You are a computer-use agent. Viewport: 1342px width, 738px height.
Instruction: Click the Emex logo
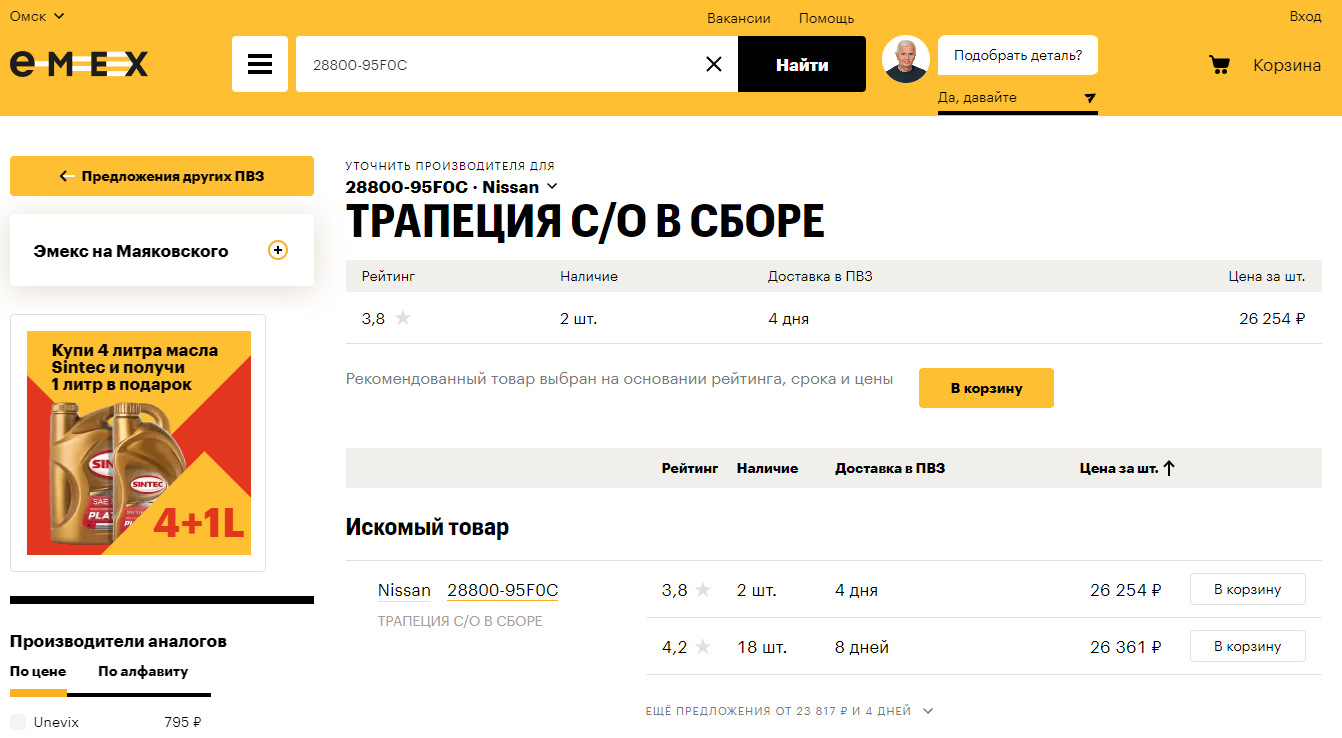(79, 64)
